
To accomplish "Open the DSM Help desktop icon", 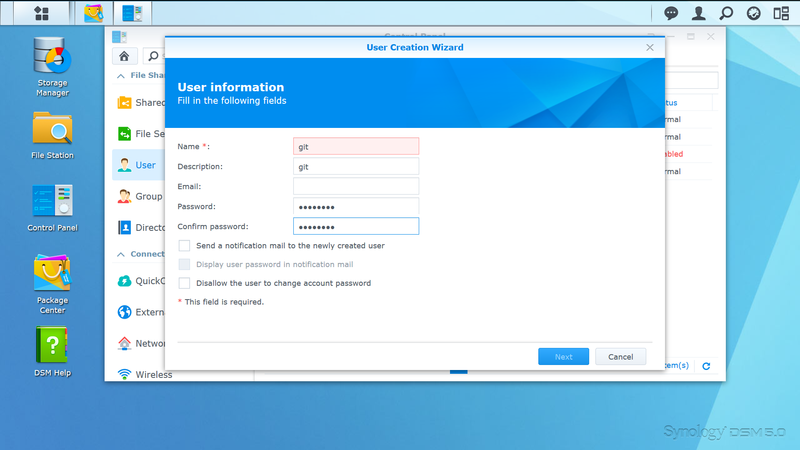I will tap(52, 352).
